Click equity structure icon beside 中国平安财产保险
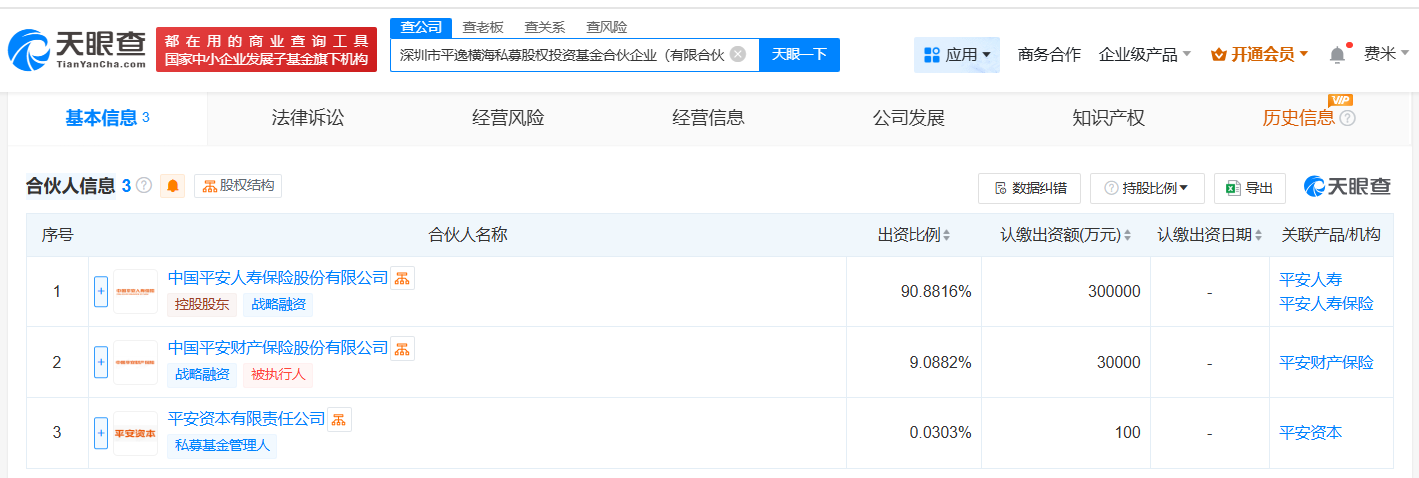The height and width of the screenshot is (478, 1419). (402, 348)
